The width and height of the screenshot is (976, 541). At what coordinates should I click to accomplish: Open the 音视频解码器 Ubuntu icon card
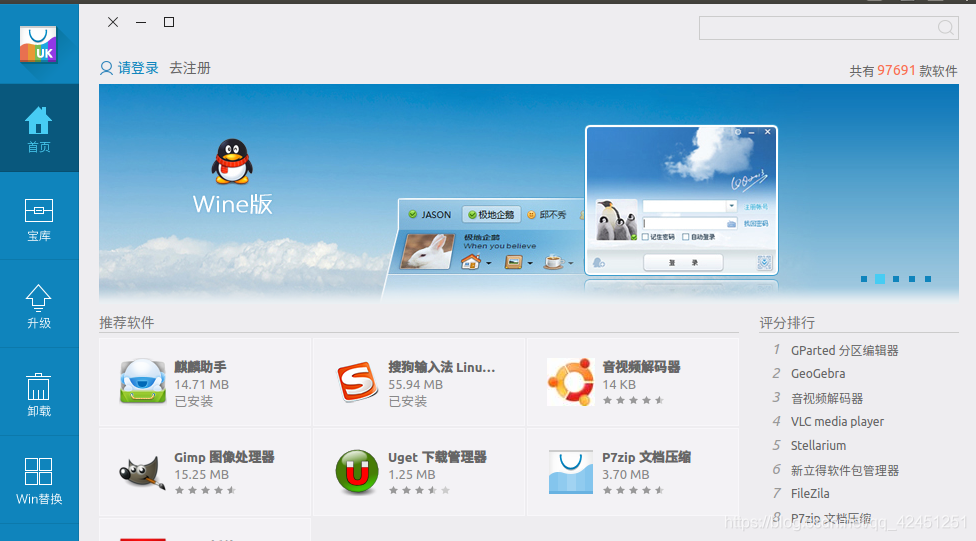(571, 382)
